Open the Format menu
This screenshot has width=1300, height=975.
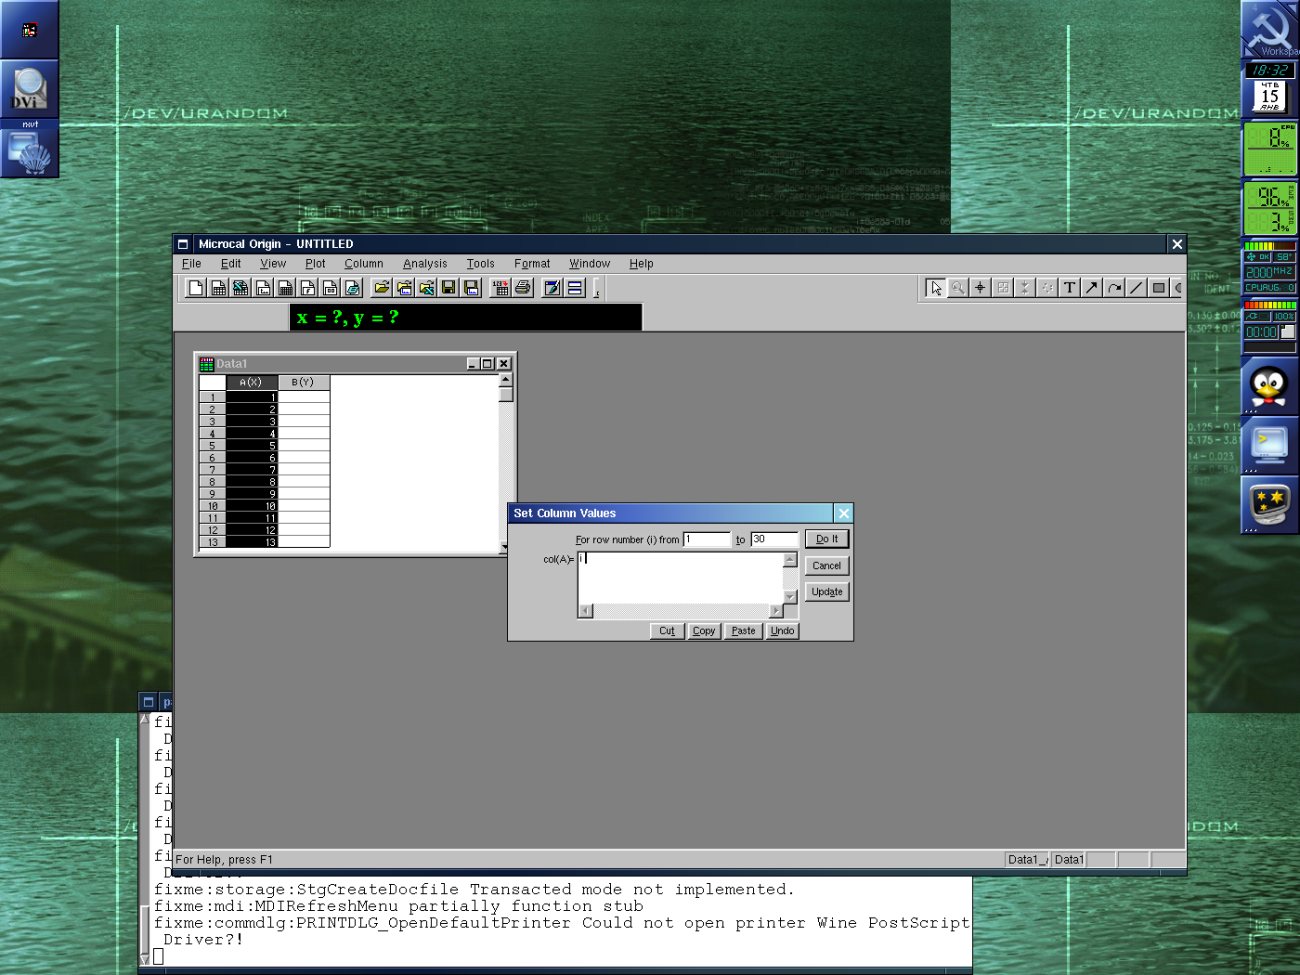point(532,264)
